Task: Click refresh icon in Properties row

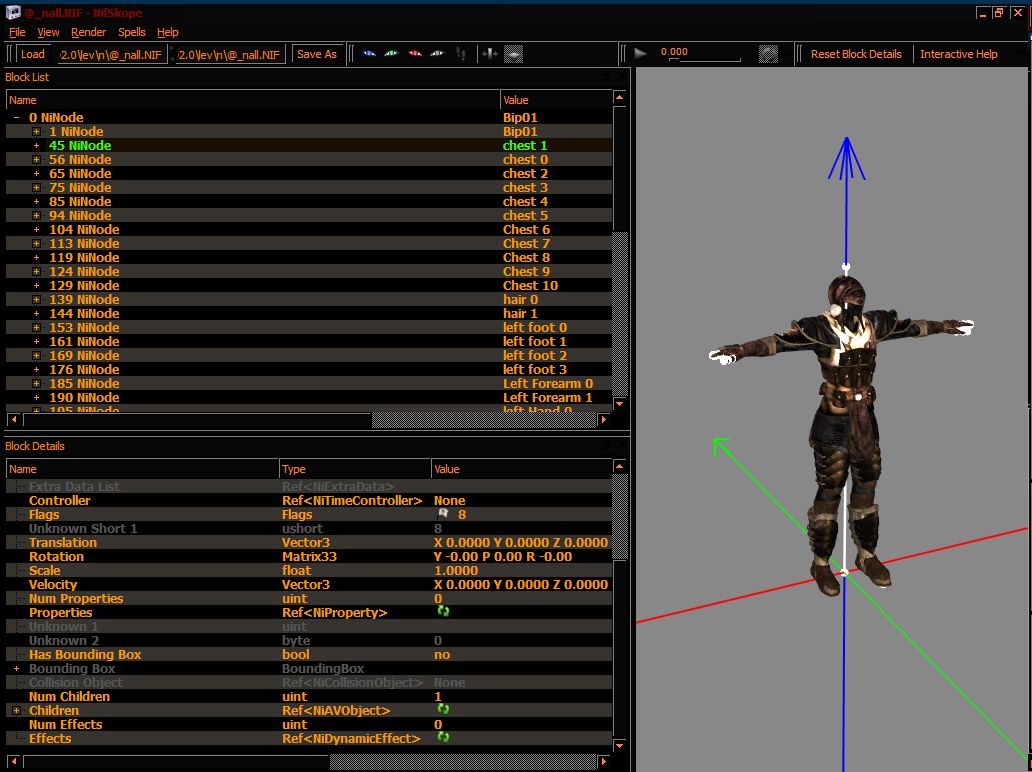Action: 443,611
